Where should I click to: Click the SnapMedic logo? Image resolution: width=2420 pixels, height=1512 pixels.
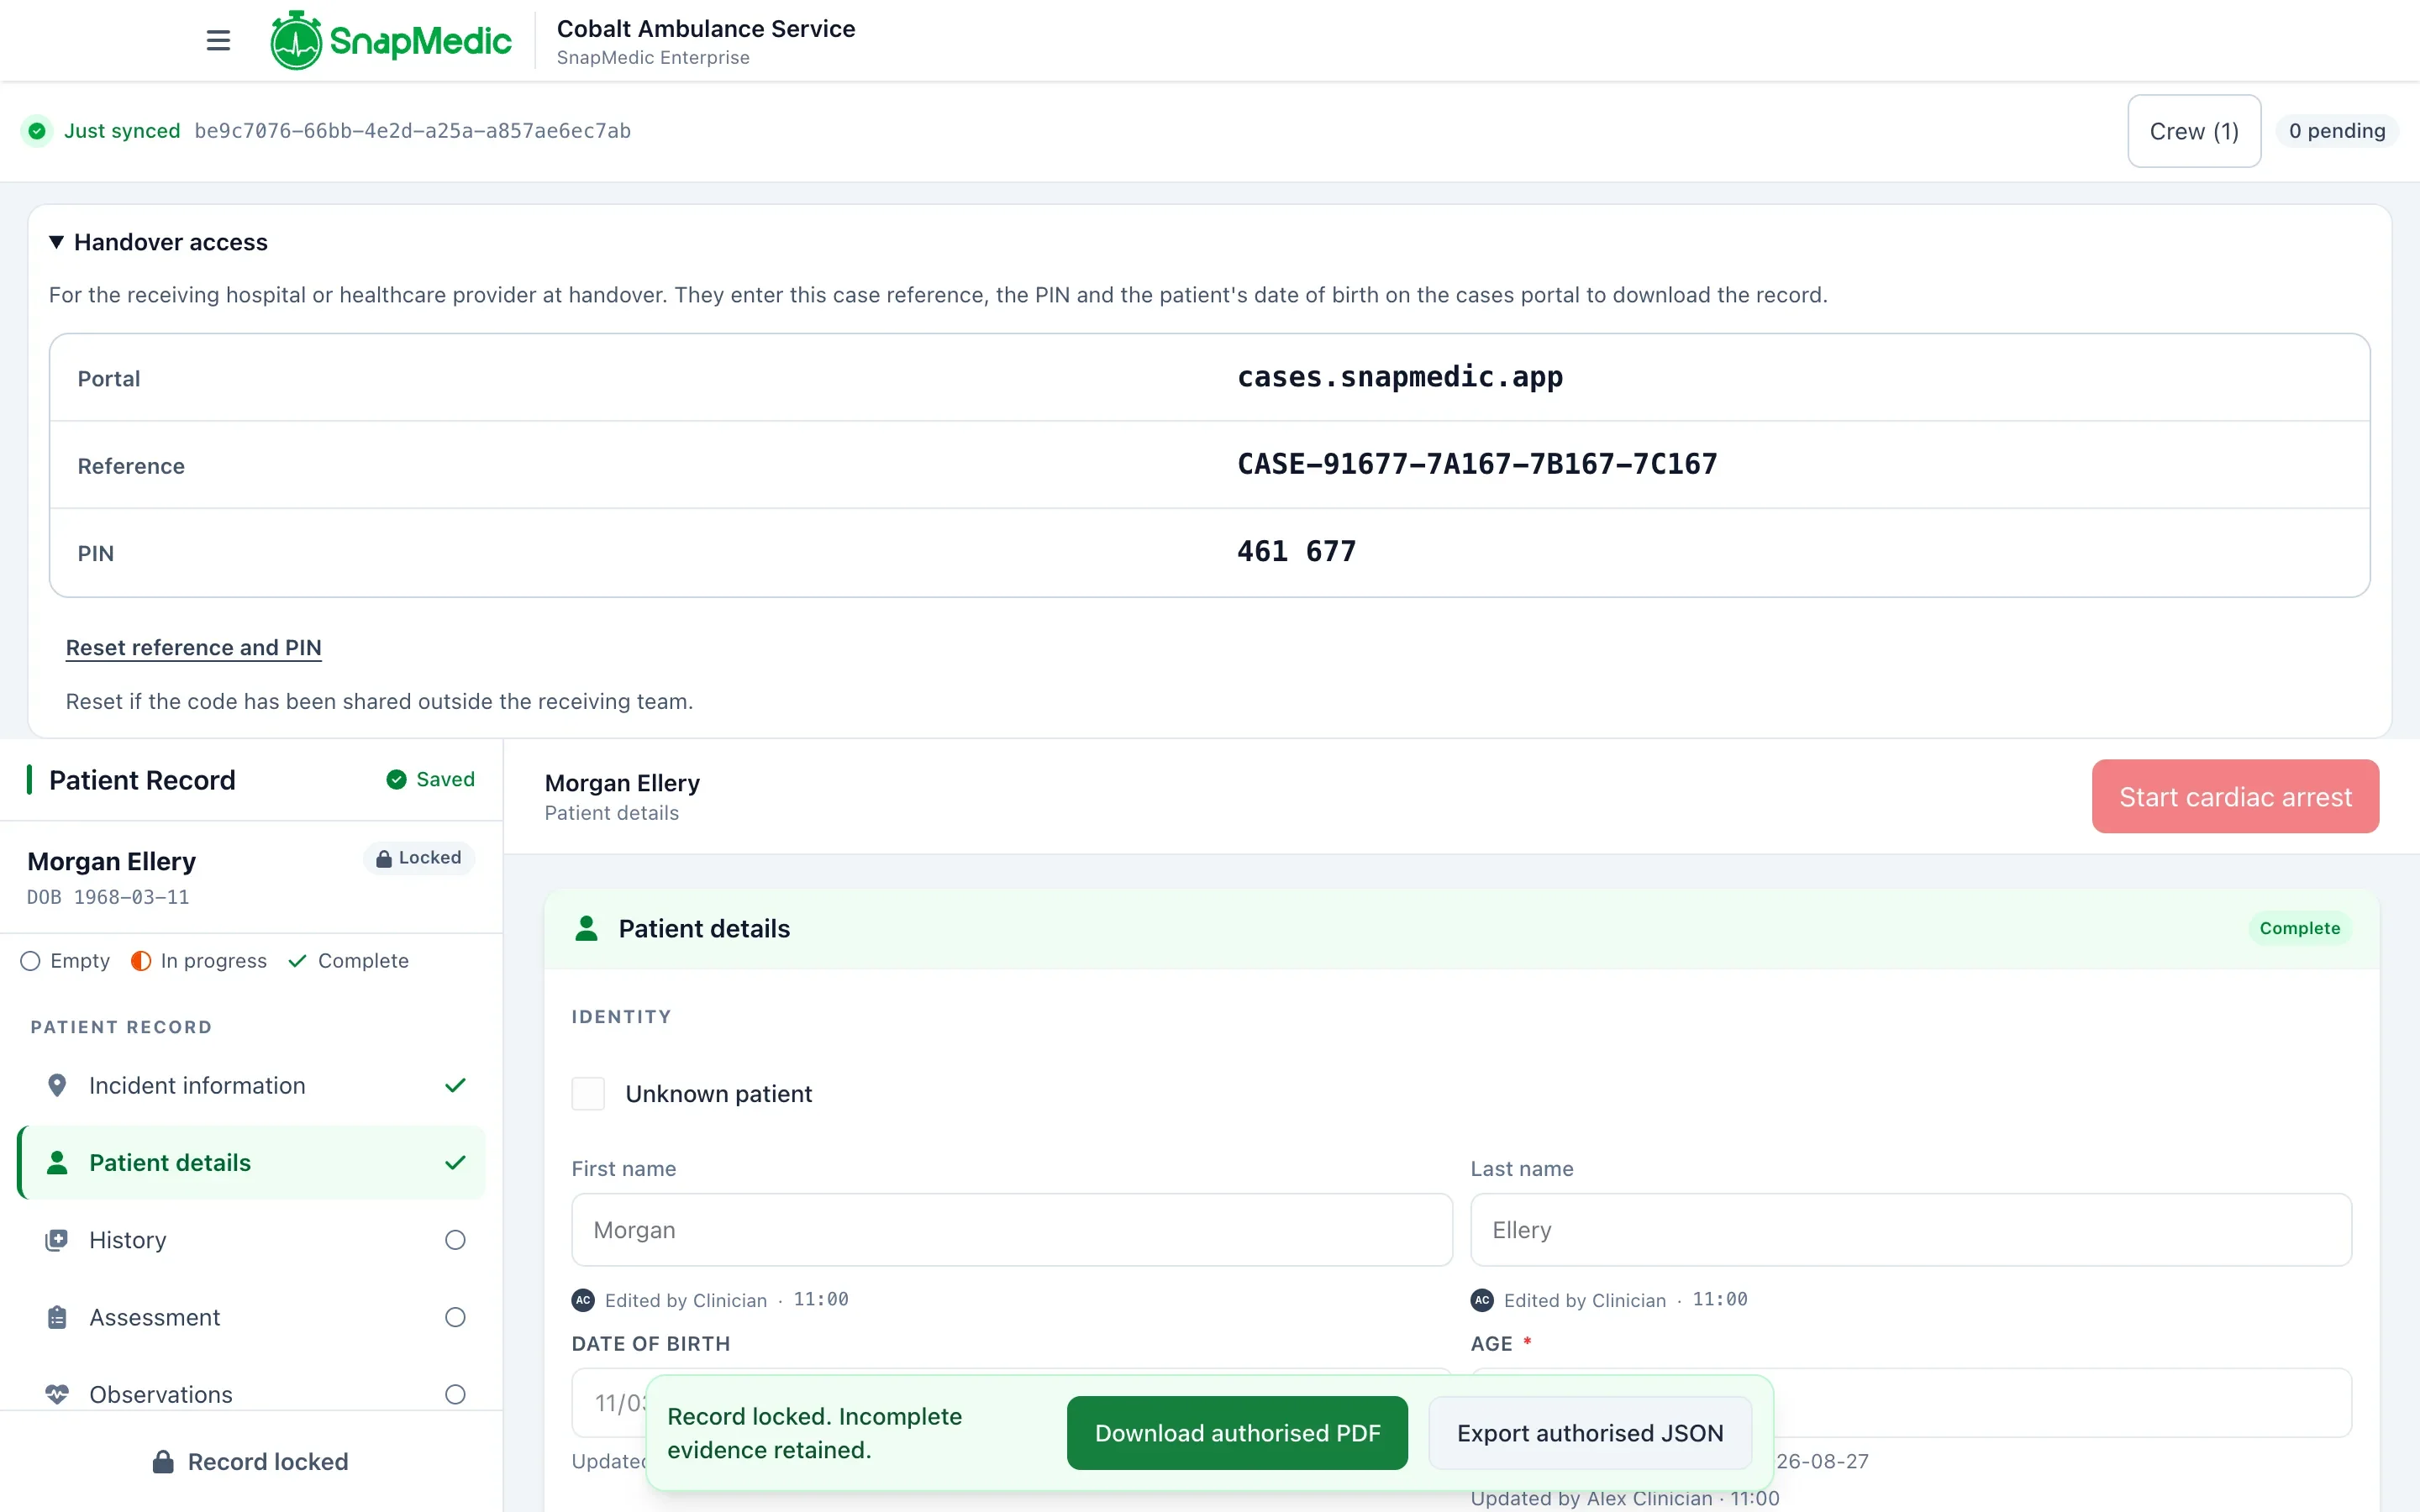tap(390, 40)
